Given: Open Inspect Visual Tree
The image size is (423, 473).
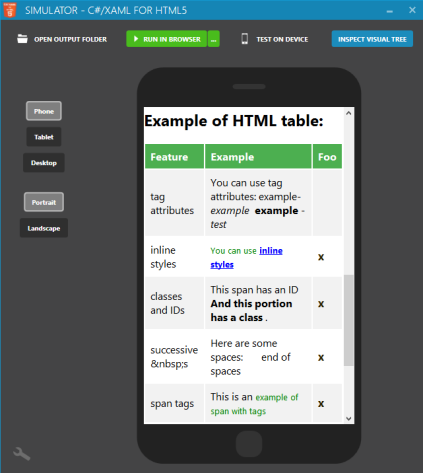Looking at the screenshot, I should 372,39.
